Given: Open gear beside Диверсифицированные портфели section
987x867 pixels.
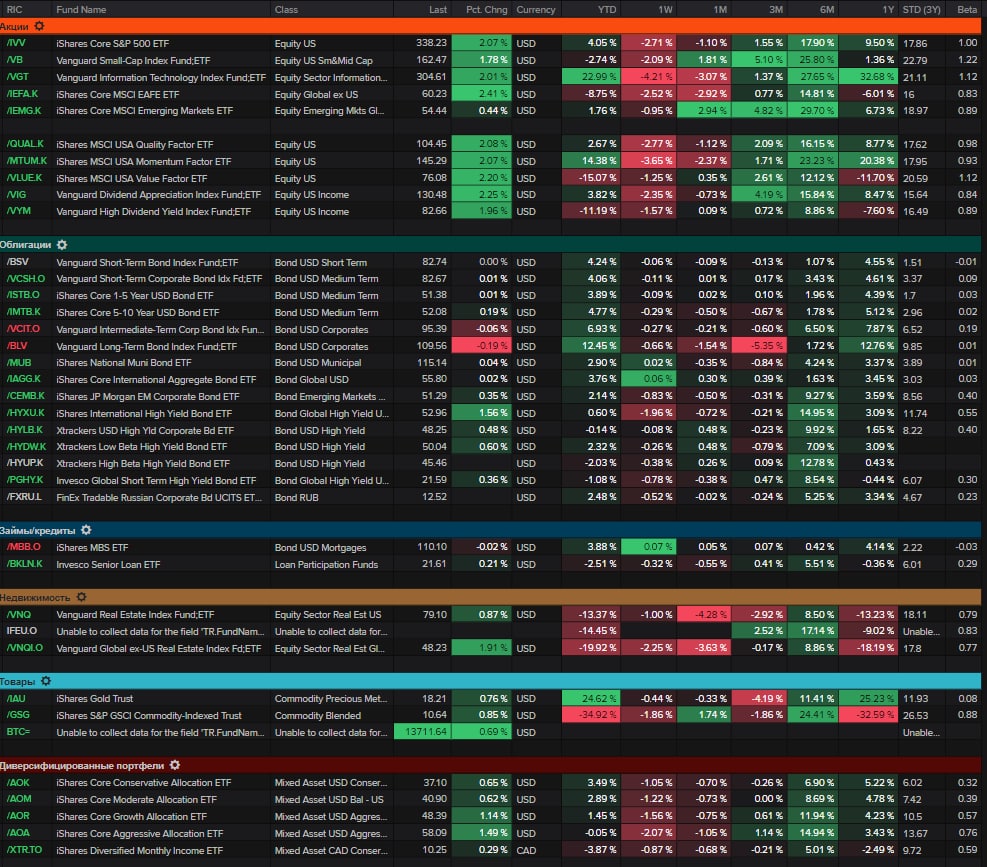Looking at the screenshot, I should click(x=175, y=765).
